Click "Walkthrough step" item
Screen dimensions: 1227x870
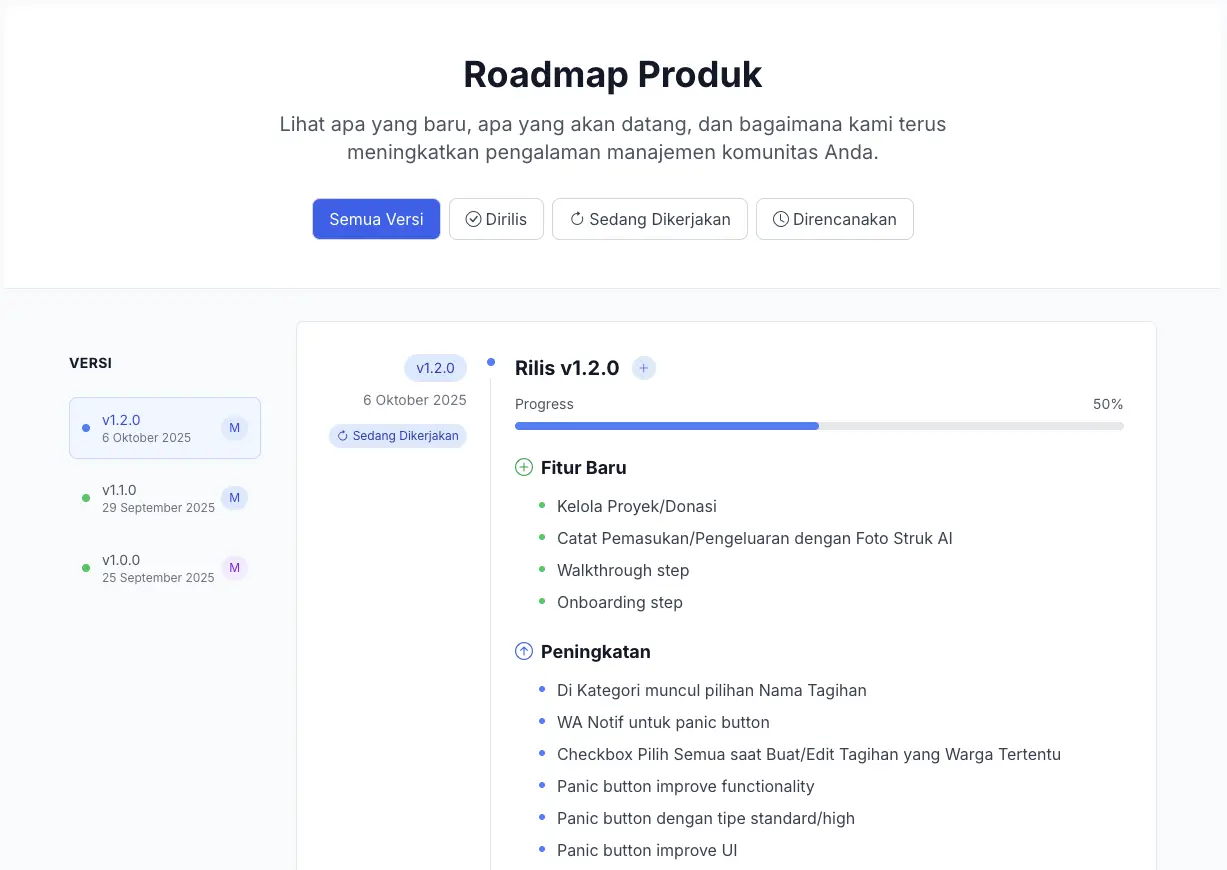pos(623,570)
